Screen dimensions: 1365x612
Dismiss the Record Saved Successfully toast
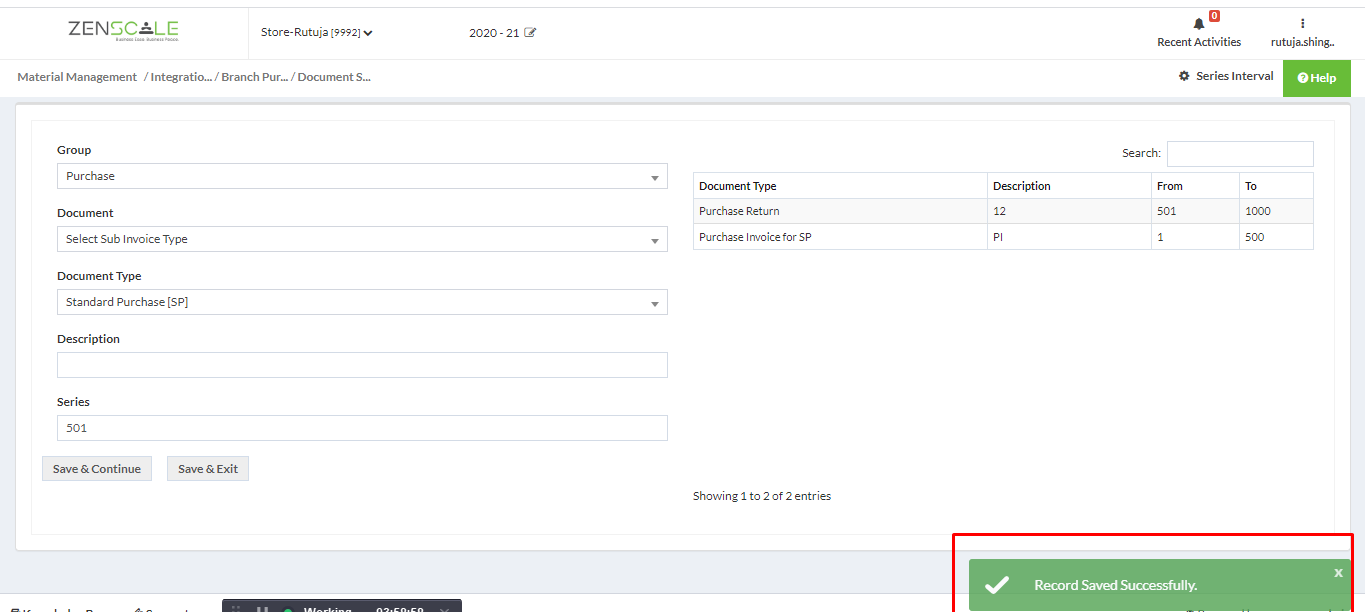[x=1338, y=573]
